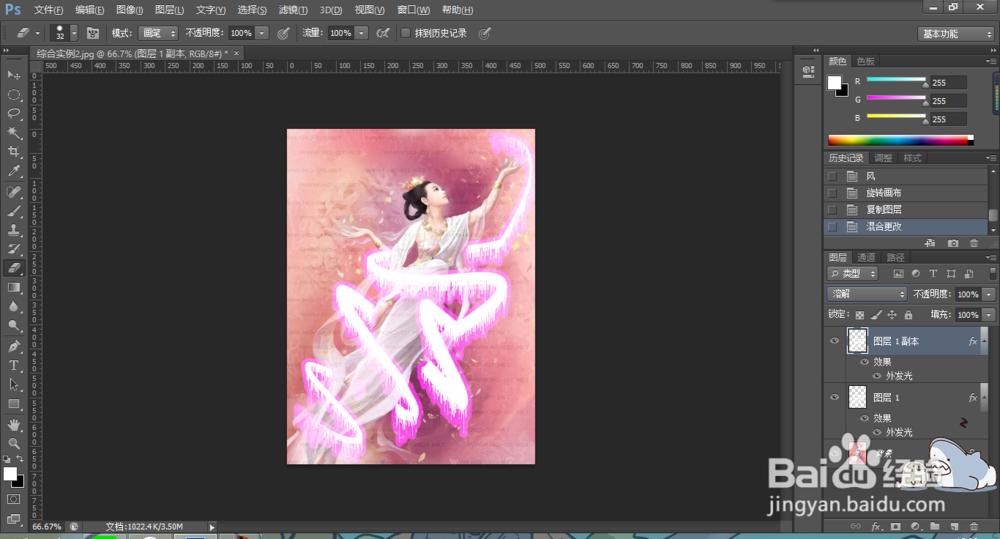Enable 抹到历史记录 checkbox
Viewport: 1000px width, 539px height.
[x=405, y=33]
